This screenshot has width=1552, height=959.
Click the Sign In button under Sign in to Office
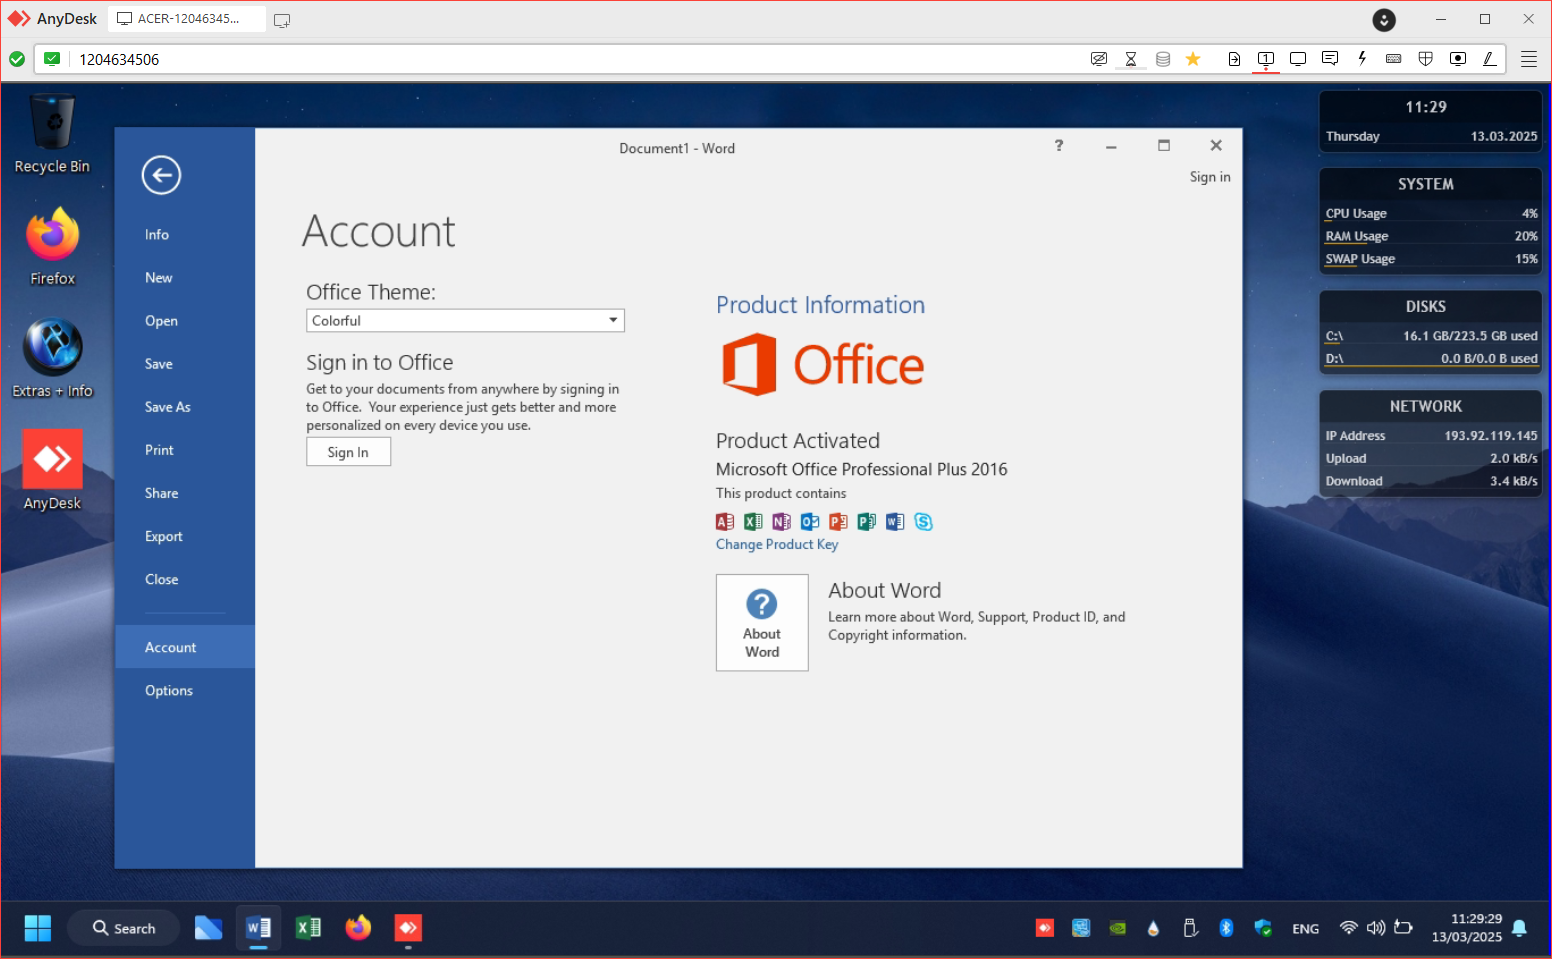point(348,452)
